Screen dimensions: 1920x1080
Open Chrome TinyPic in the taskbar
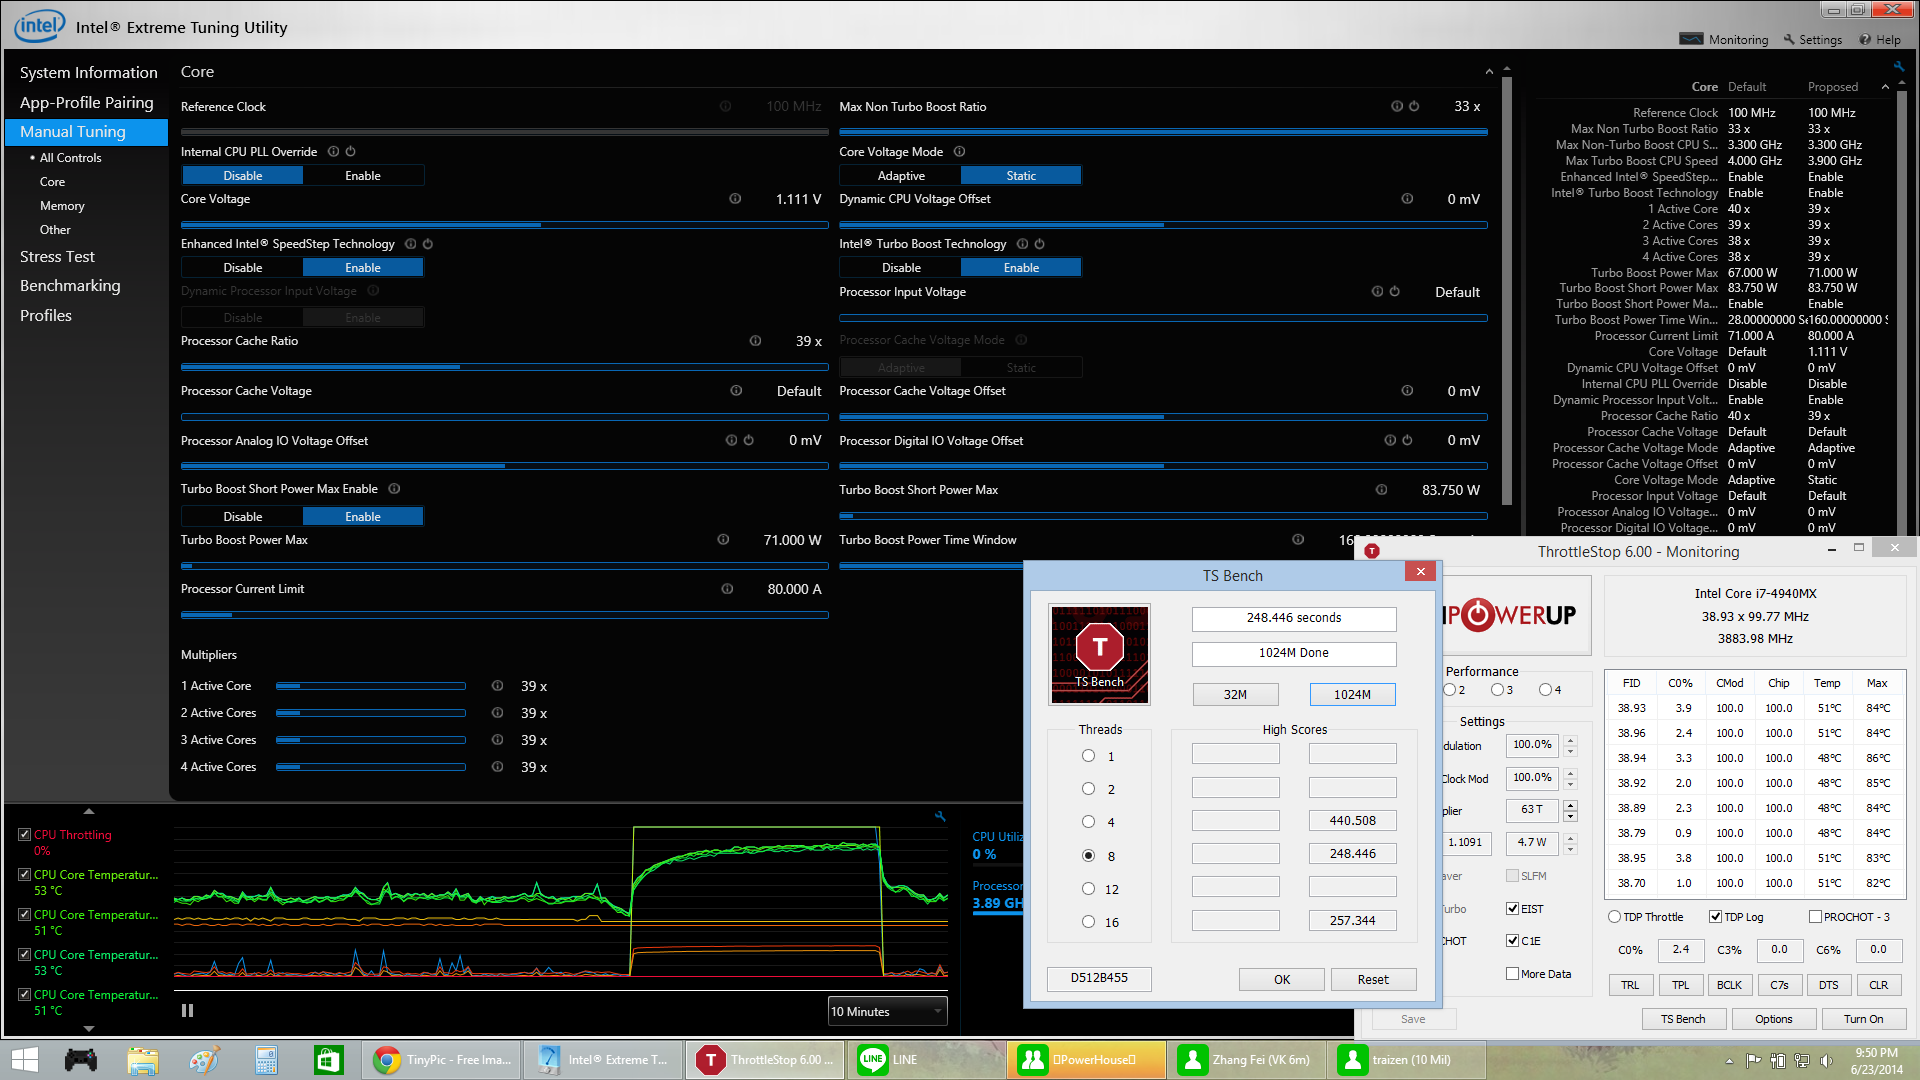pos(441,1060)
